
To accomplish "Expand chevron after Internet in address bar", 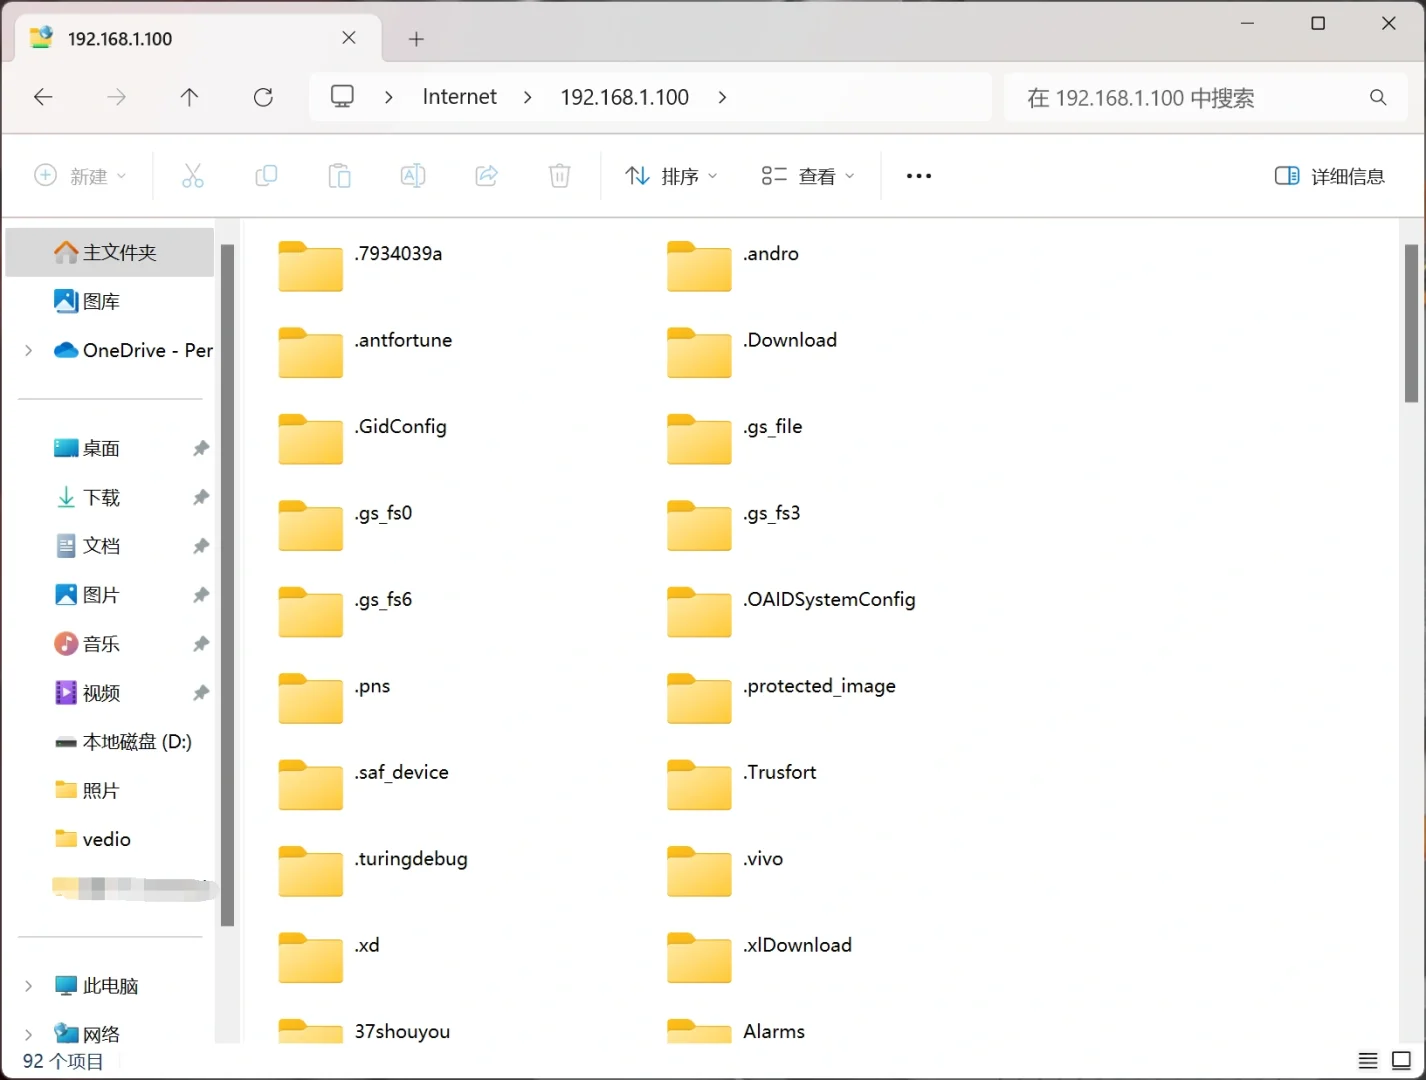I will click(528, 97).
